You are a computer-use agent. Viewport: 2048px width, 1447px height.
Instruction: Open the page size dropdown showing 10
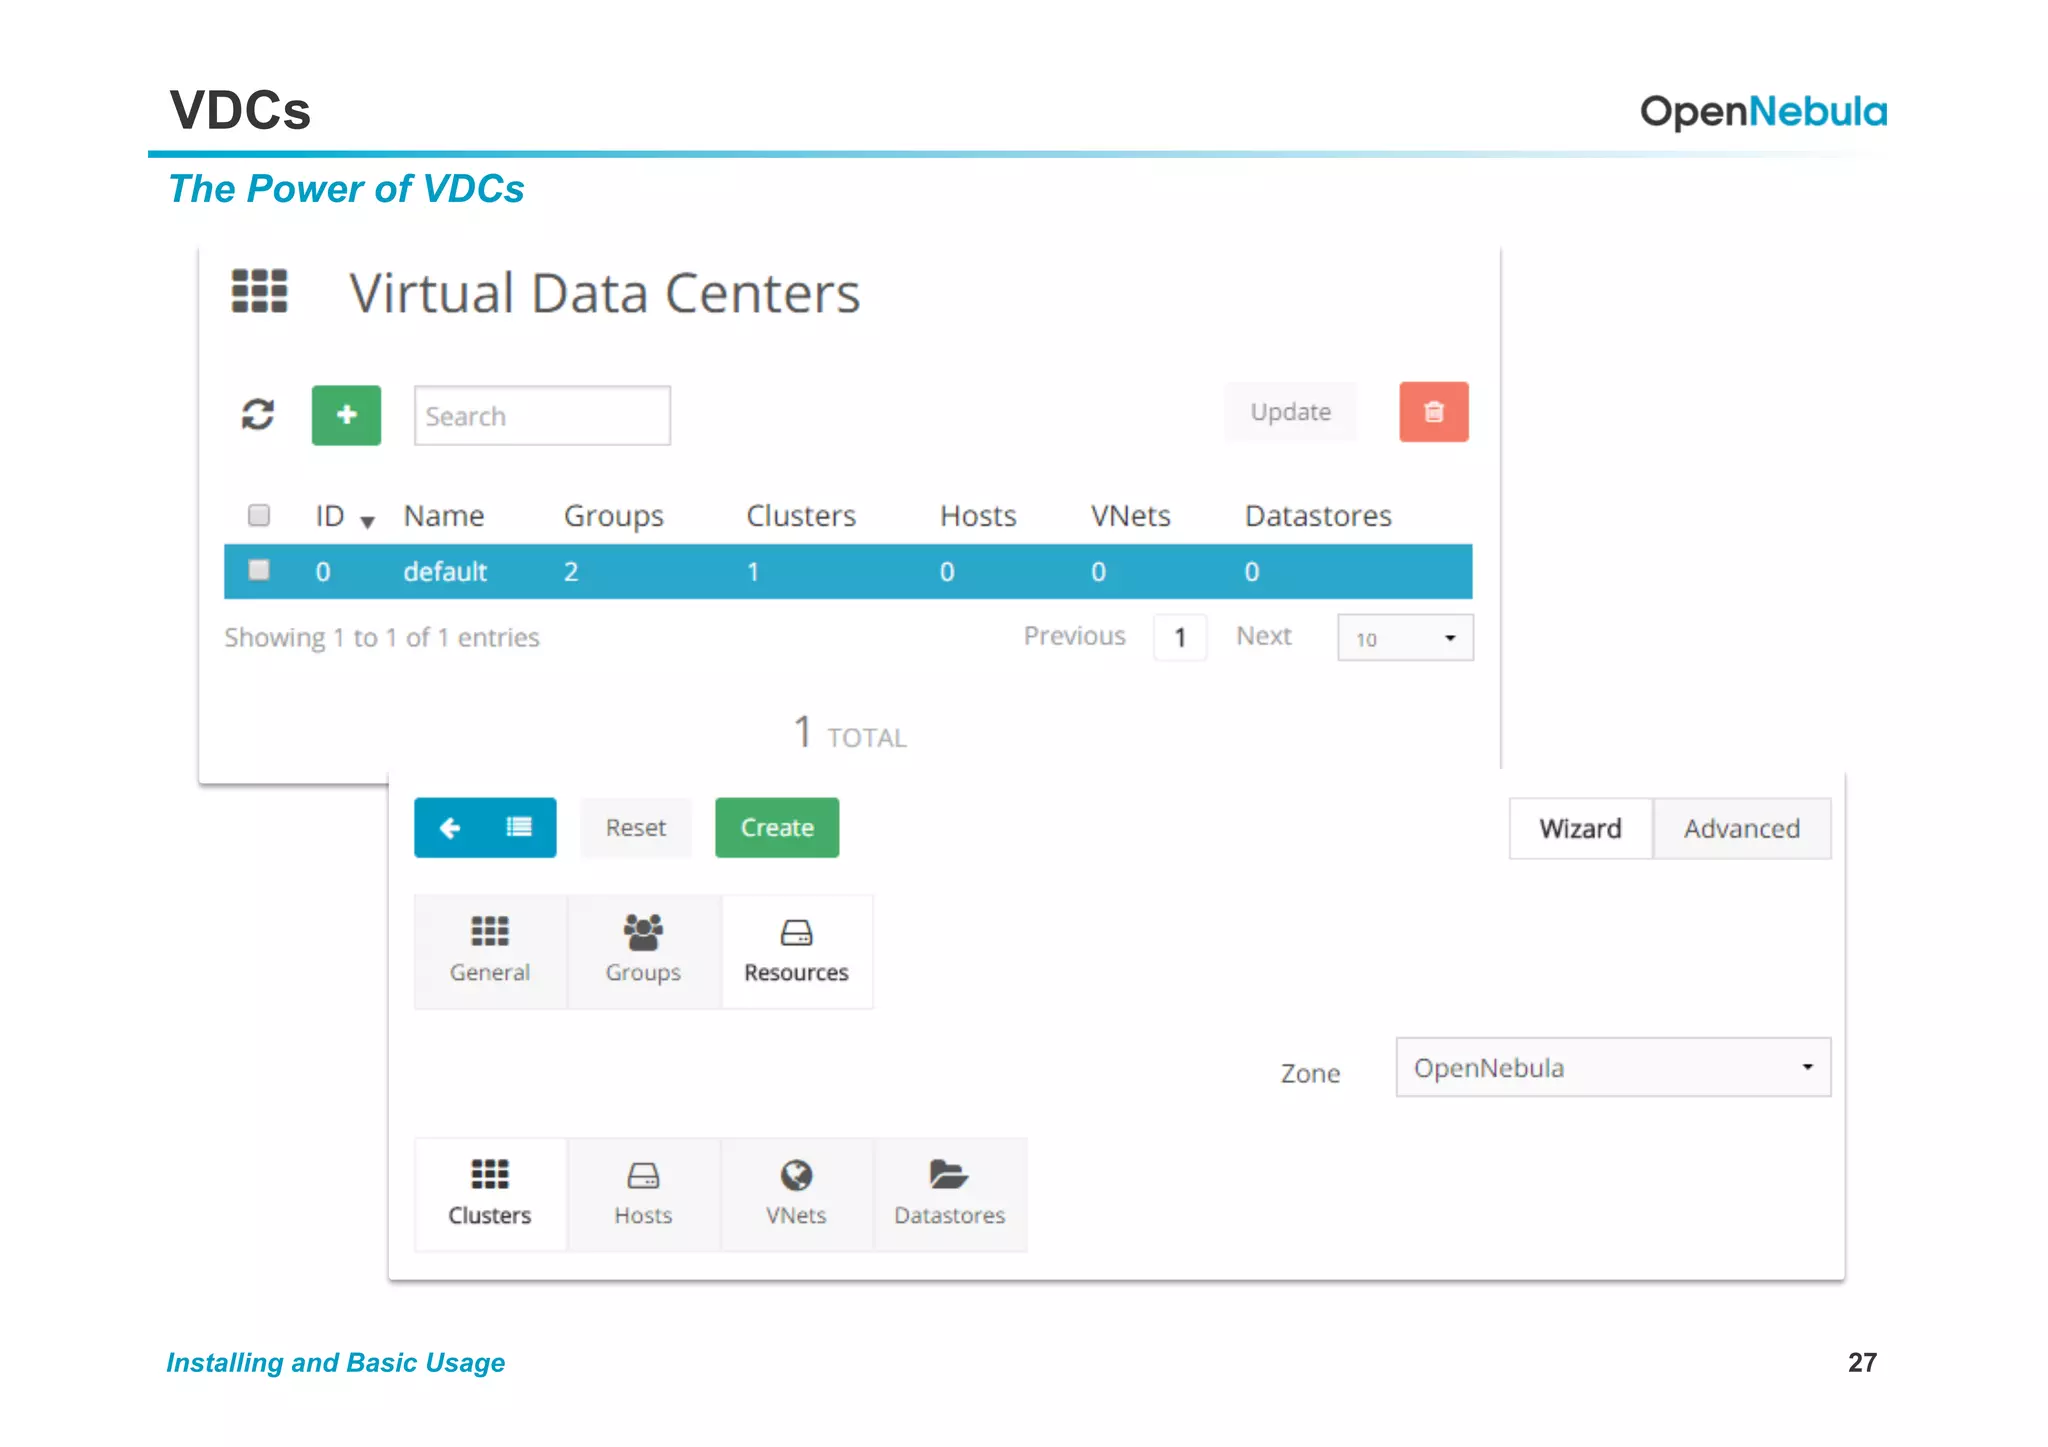click(1405, 638)
